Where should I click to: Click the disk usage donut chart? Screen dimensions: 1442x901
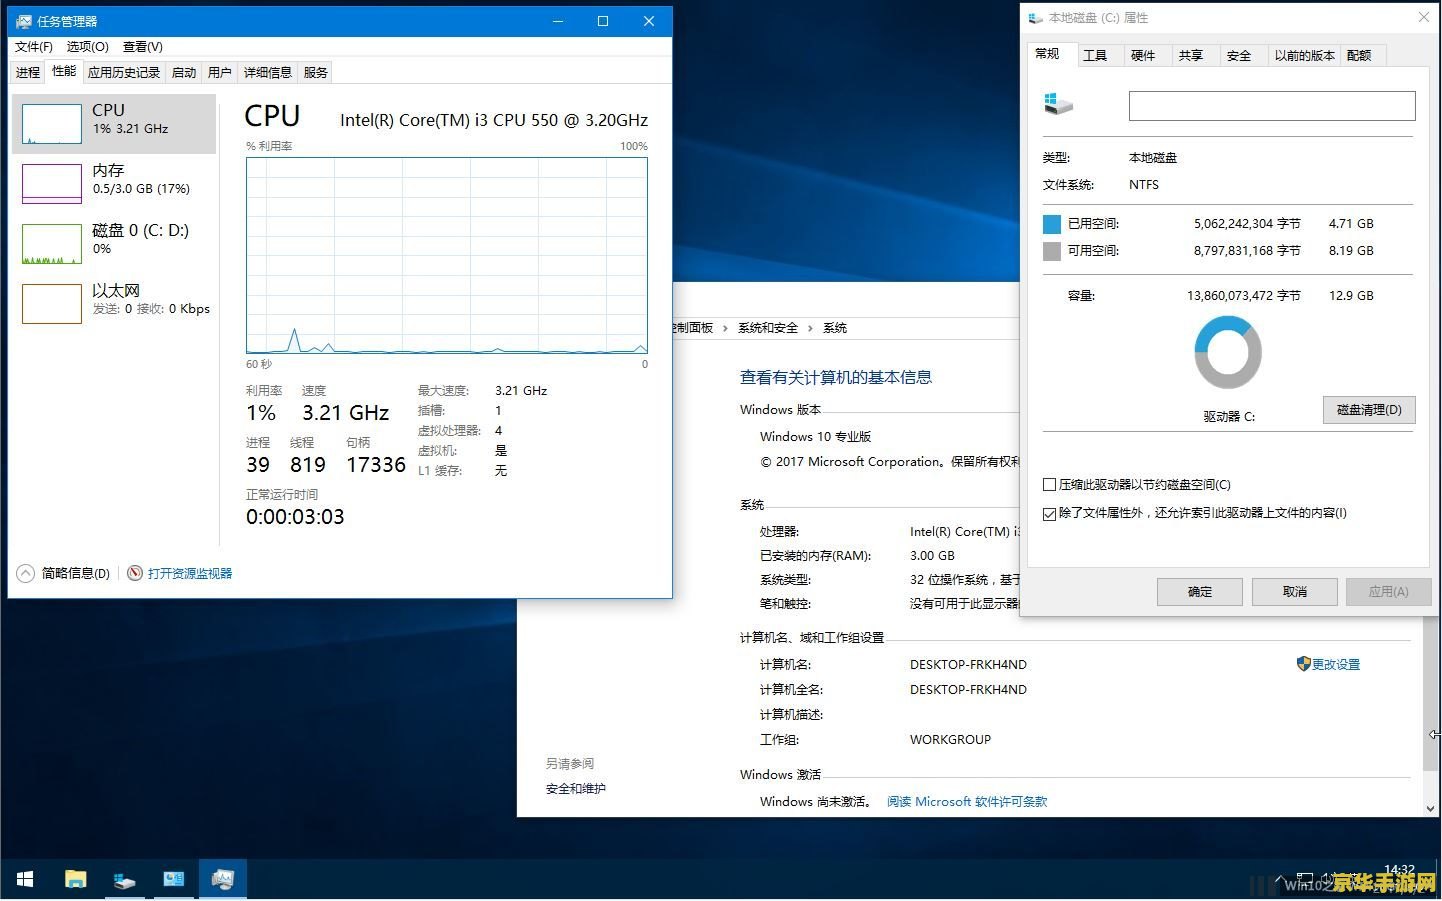[x=1228, y=352]
